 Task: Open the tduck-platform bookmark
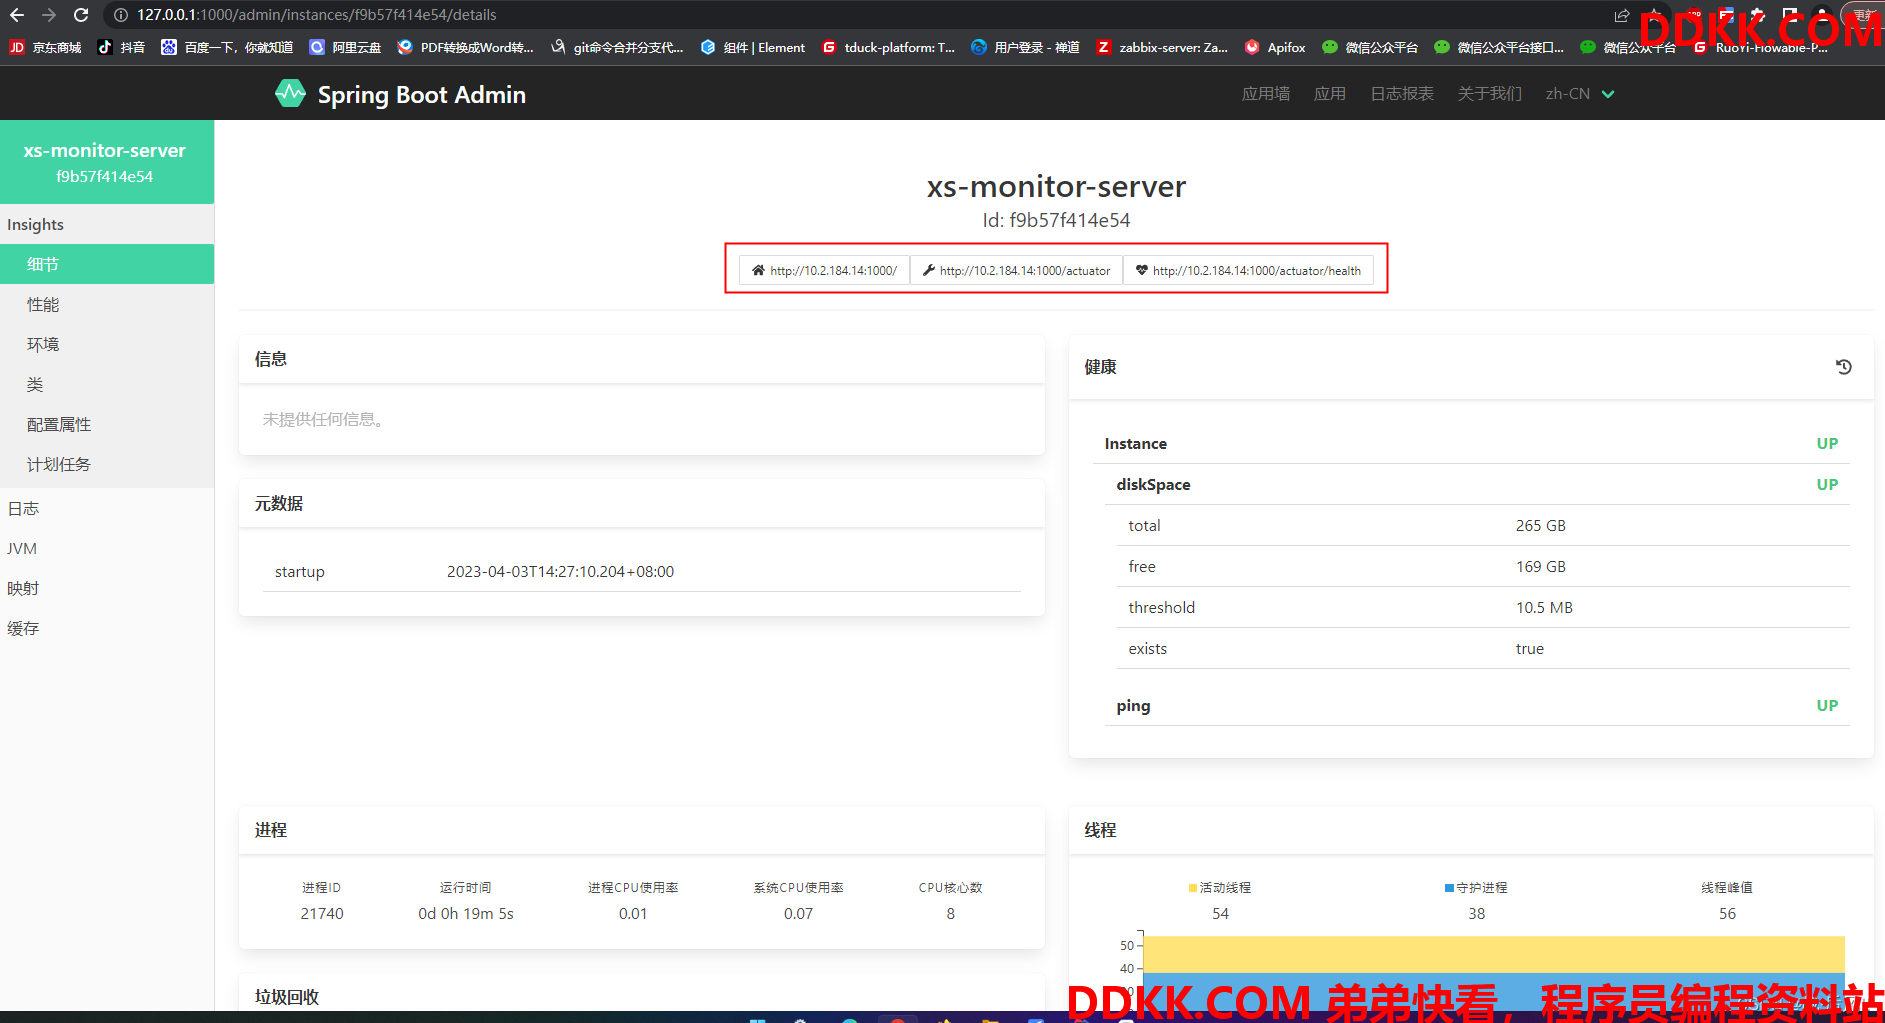point(888,47)
